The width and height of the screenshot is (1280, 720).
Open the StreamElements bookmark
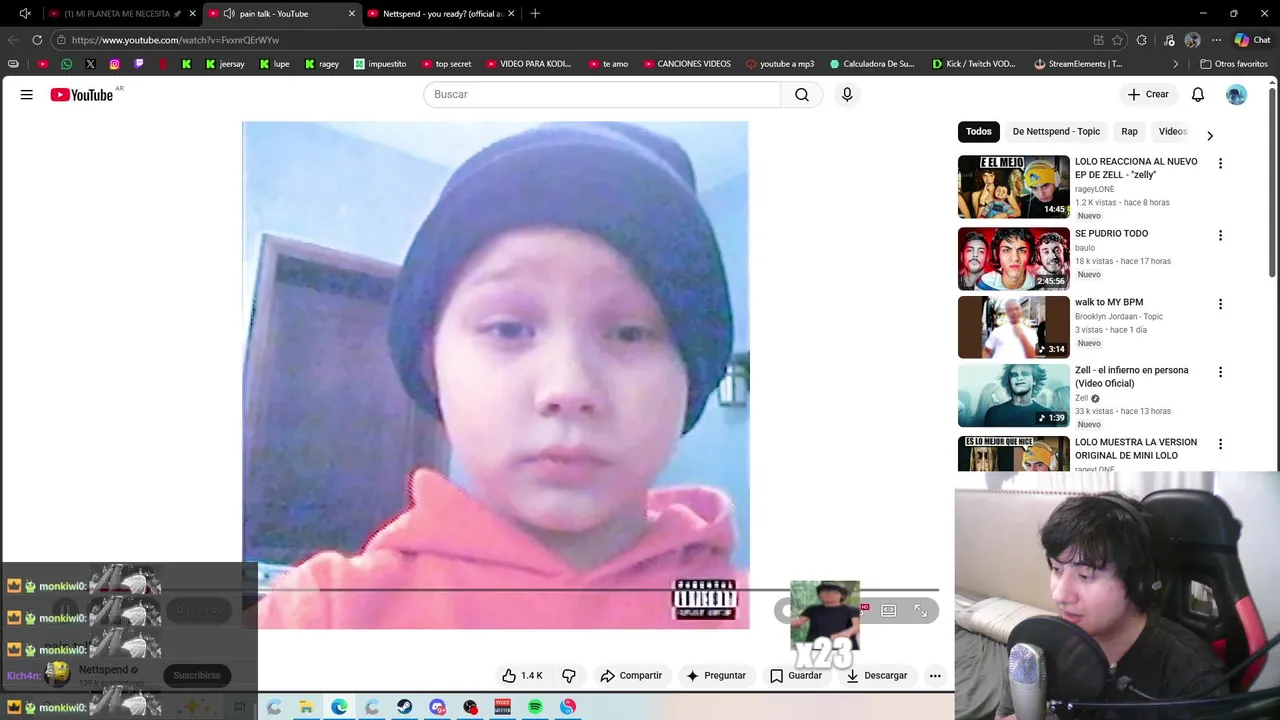click(1078, 64)
